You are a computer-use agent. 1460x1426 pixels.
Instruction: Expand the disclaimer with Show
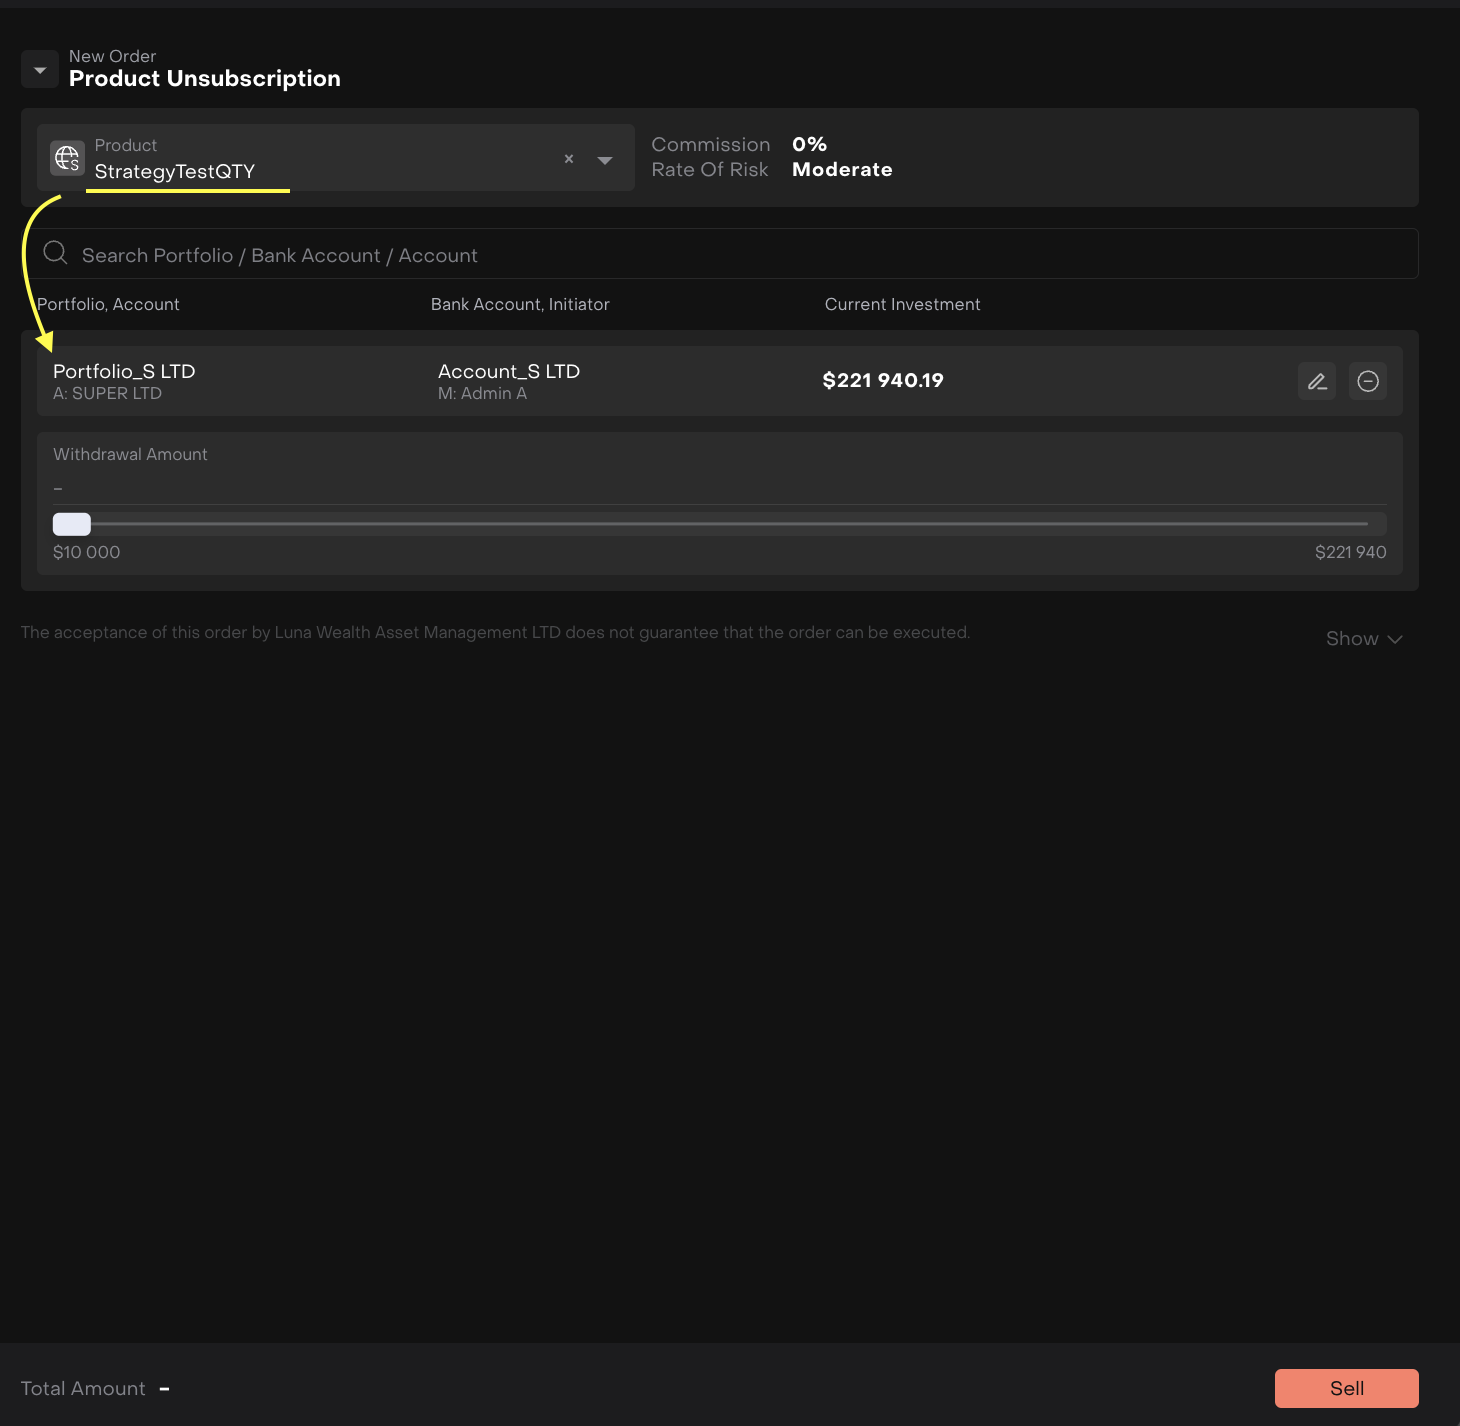[1363, 639]
